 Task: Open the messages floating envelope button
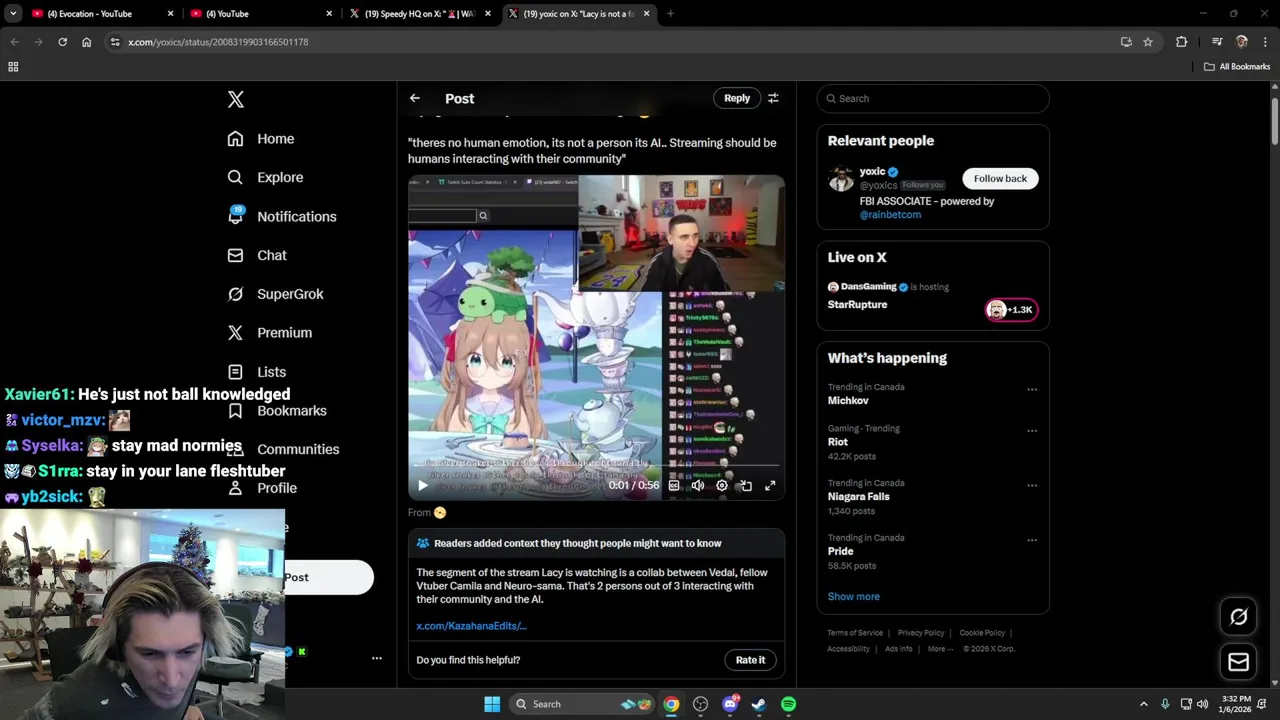[1238, 662]
